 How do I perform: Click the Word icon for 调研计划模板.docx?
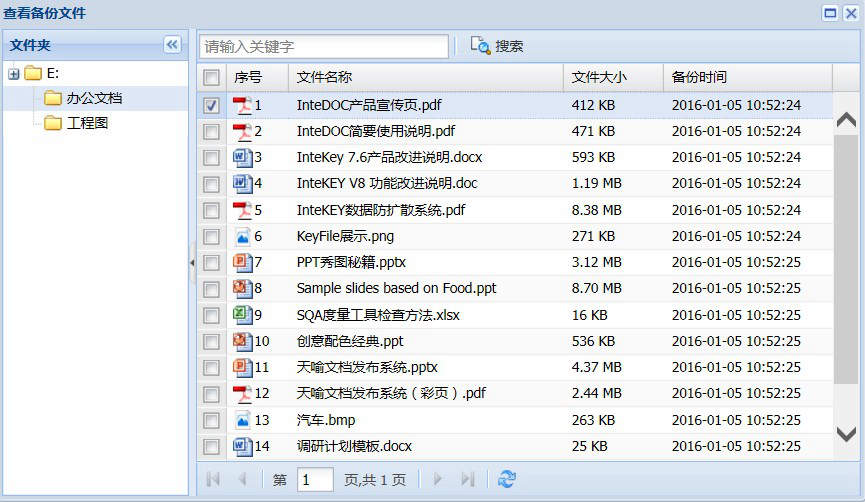pos(242,446)
